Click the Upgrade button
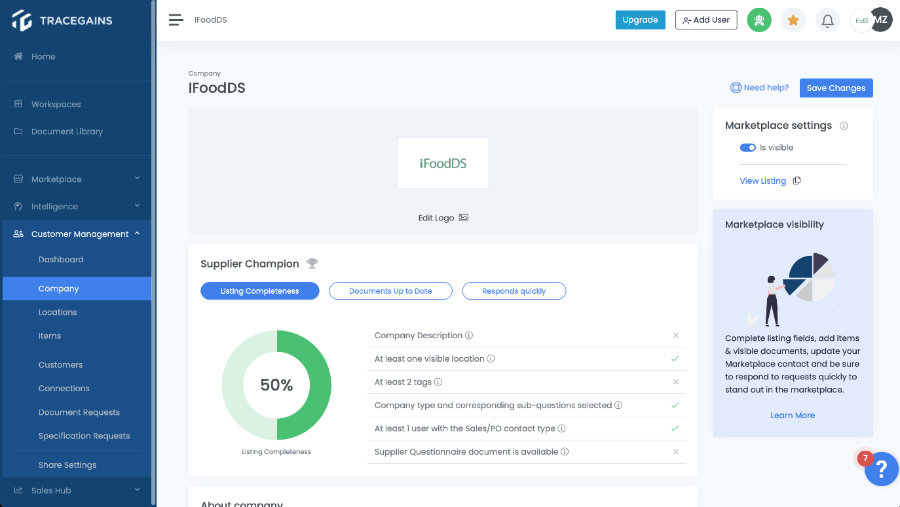The width and height of the screenshot is (900, 507). [640, 20]
